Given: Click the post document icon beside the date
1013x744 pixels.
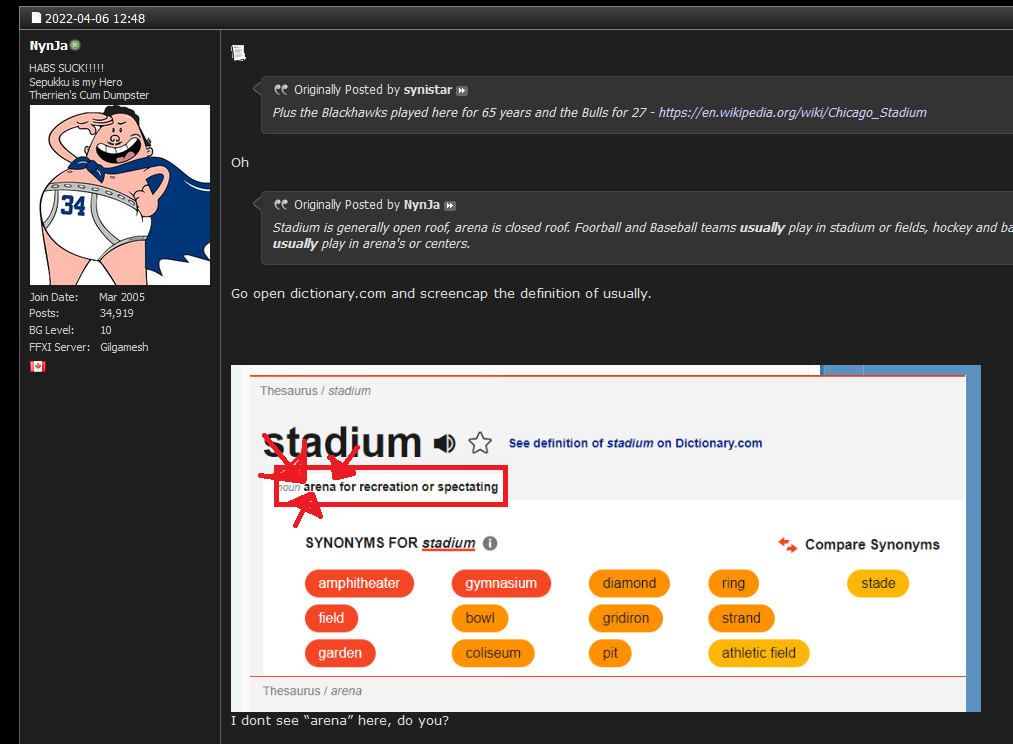Looking at the screenshot, I should 37,18.
